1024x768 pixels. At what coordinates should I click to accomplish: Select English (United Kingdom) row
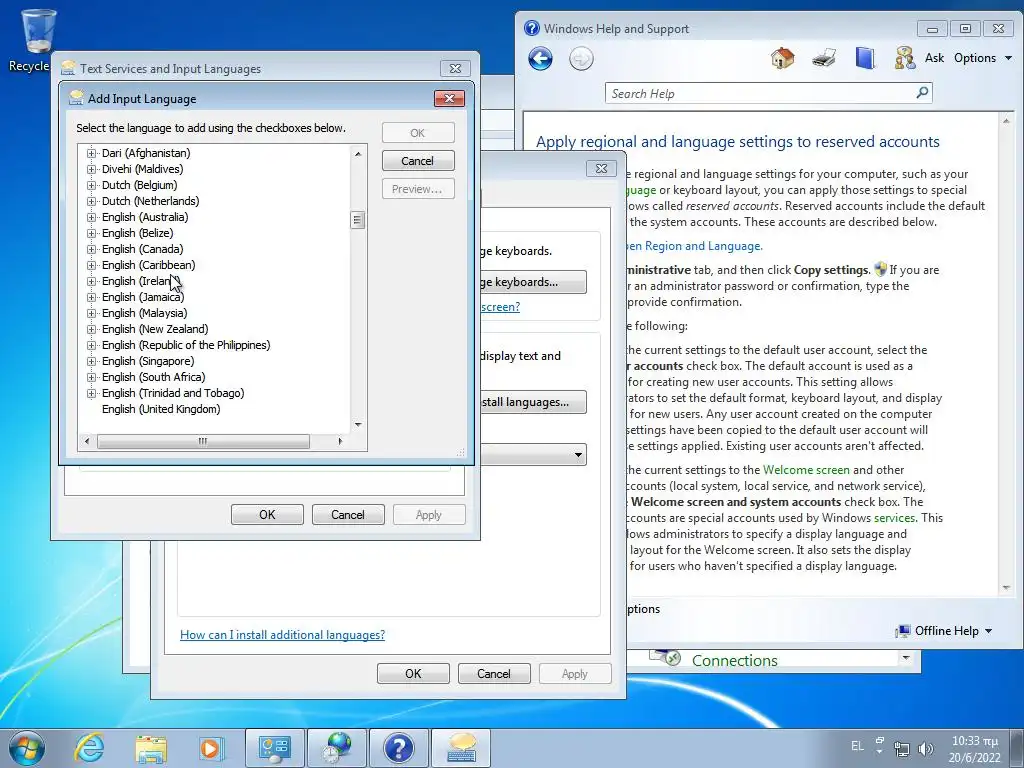(161, 409)
